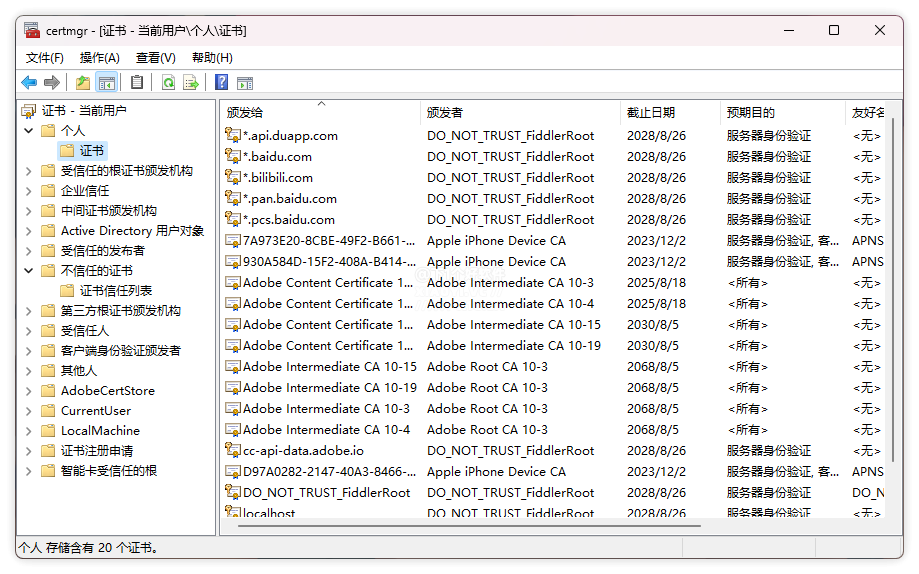
Task: Click the Back arrow toolbar icon
Action: point(29,83)
